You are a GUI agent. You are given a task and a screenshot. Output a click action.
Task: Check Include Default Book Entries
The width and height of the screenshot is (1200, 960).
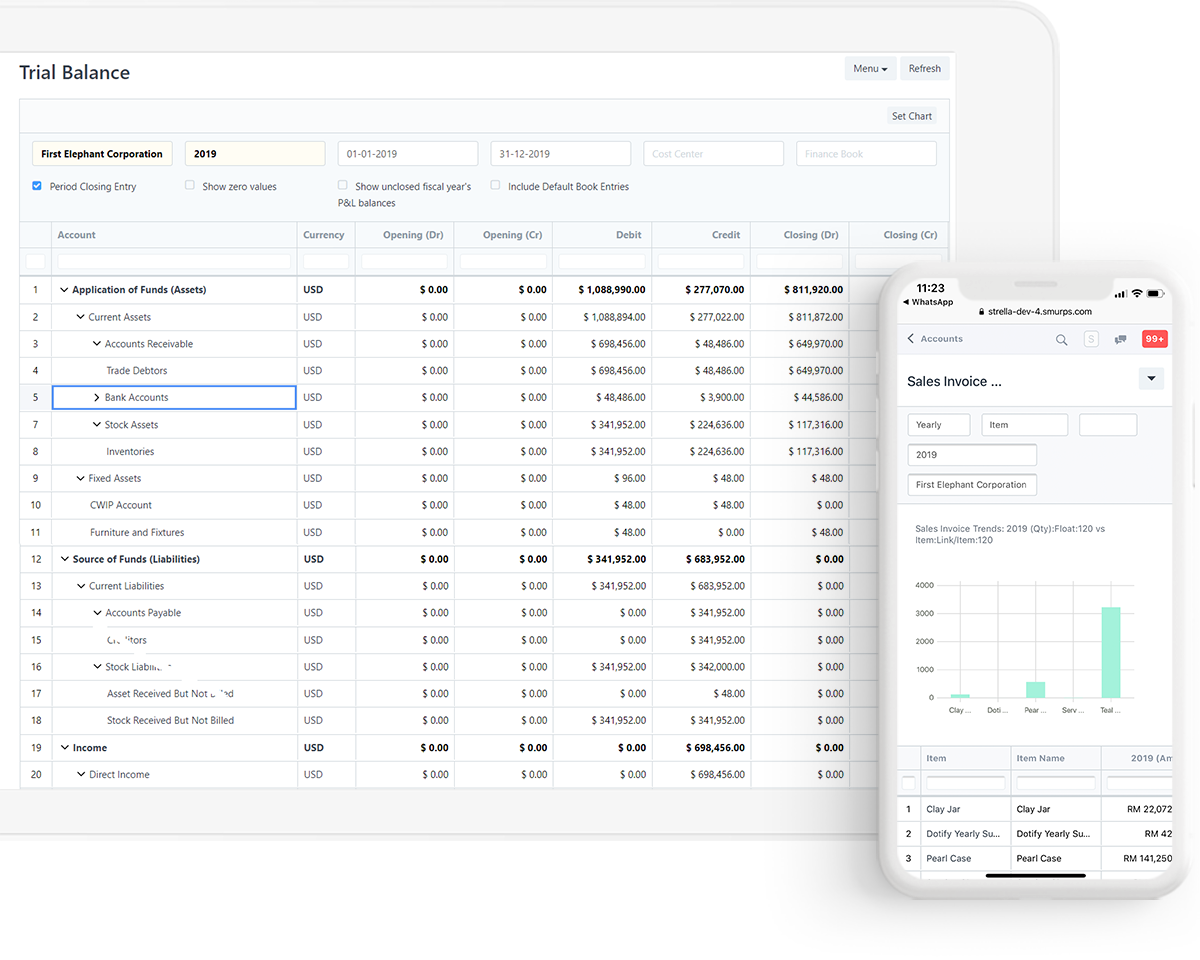[x=495, y=186]
